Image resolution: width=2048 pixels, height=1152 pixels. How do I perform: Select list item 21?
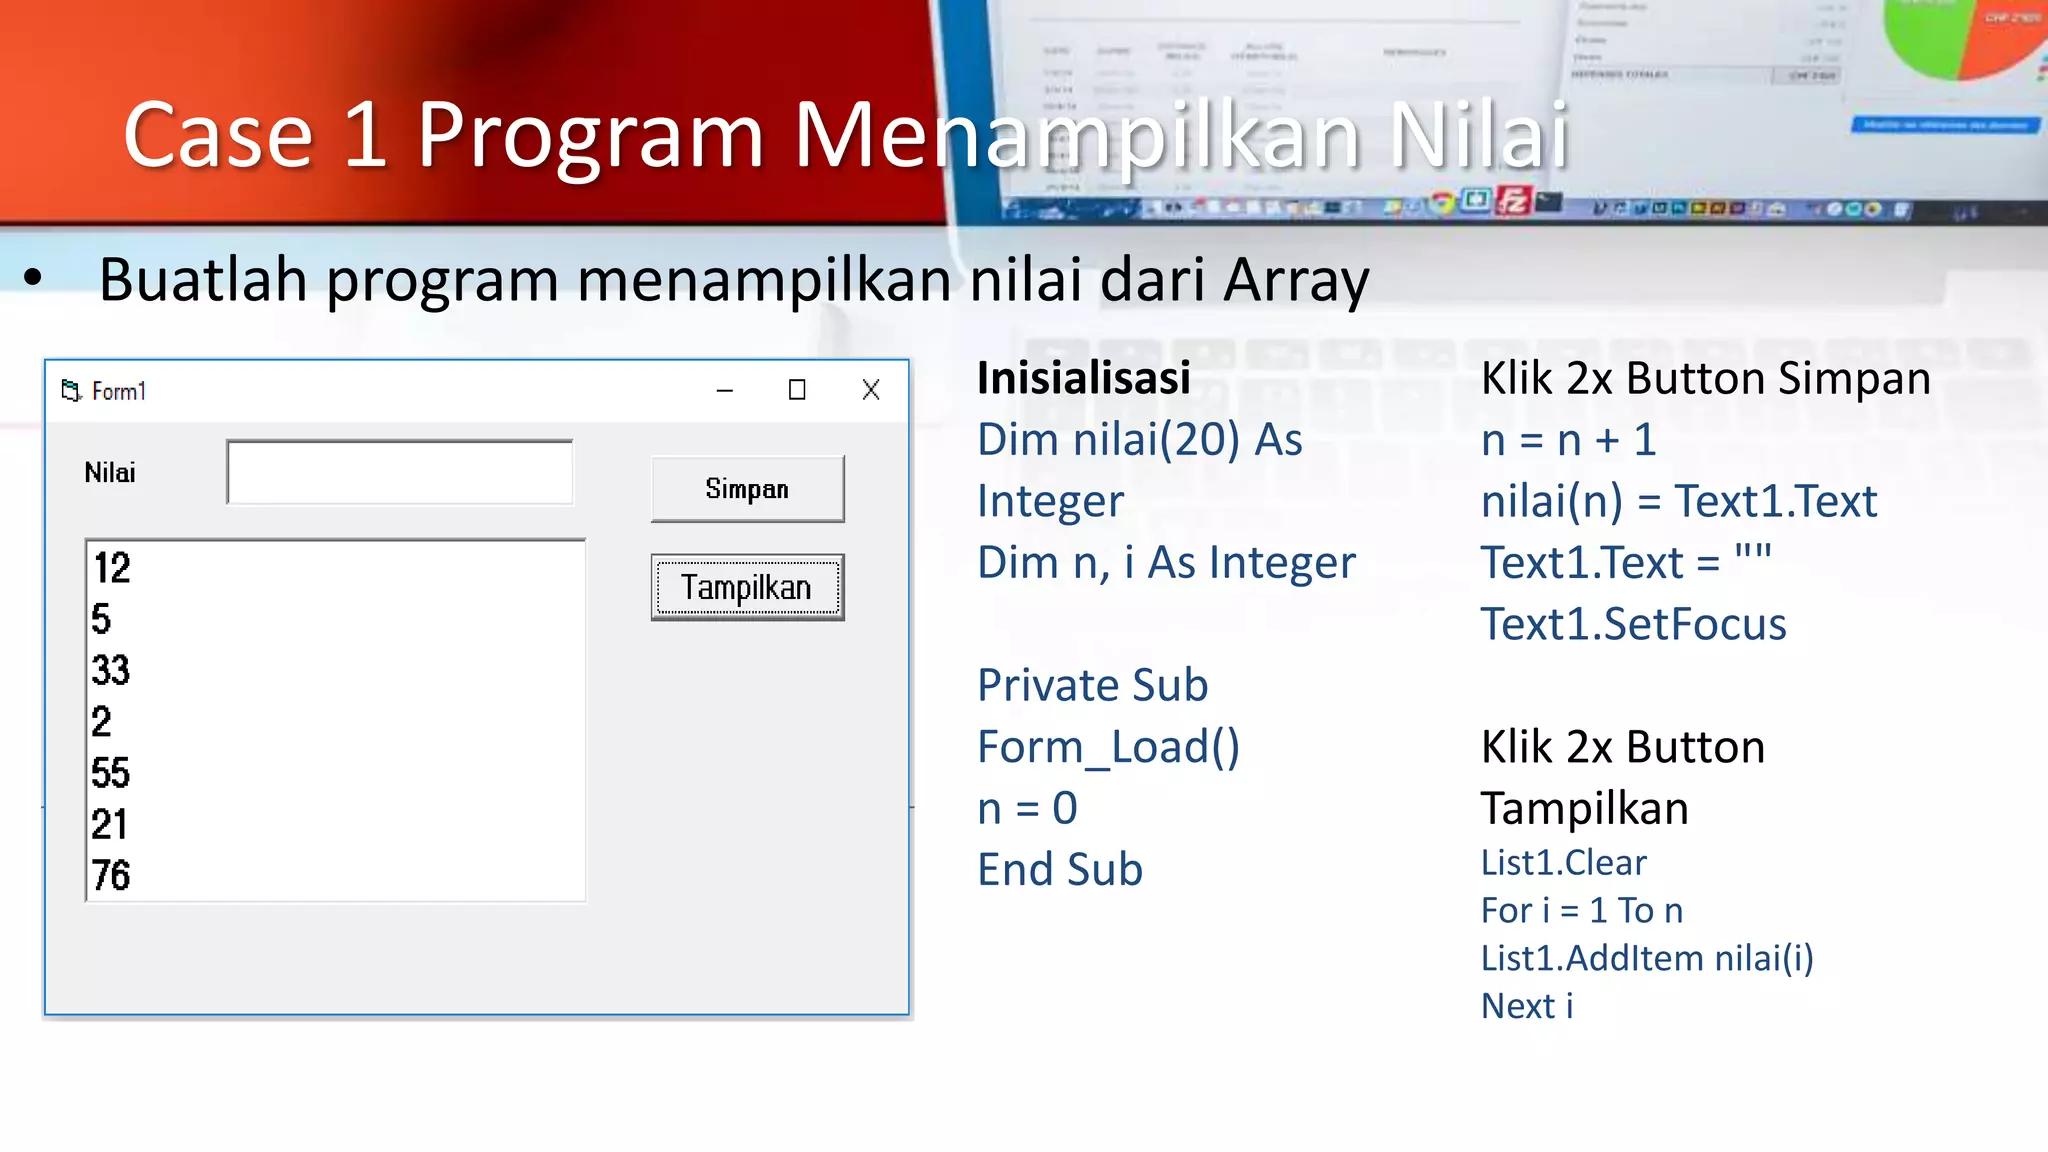pos(110,824)
